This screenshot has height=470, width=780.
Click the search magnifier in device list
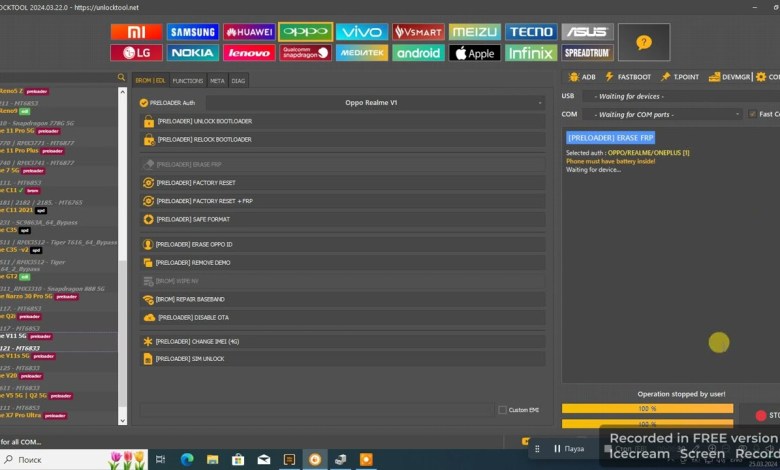coord(122,78)
